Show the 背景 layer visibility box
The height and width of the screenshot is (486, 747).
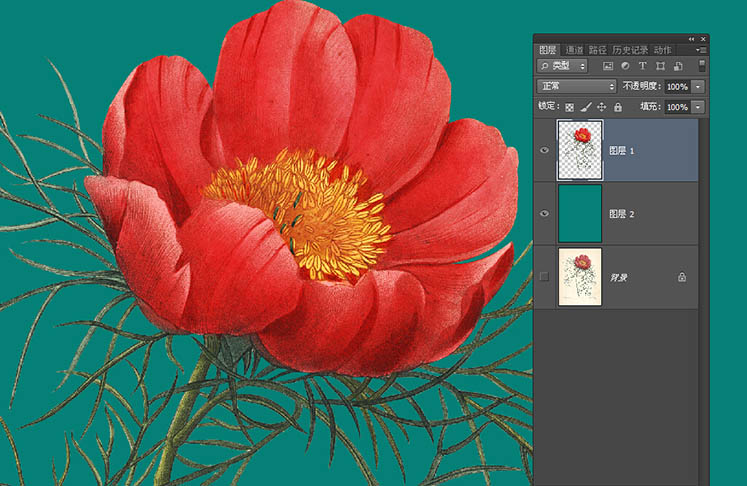coord(544,276)
